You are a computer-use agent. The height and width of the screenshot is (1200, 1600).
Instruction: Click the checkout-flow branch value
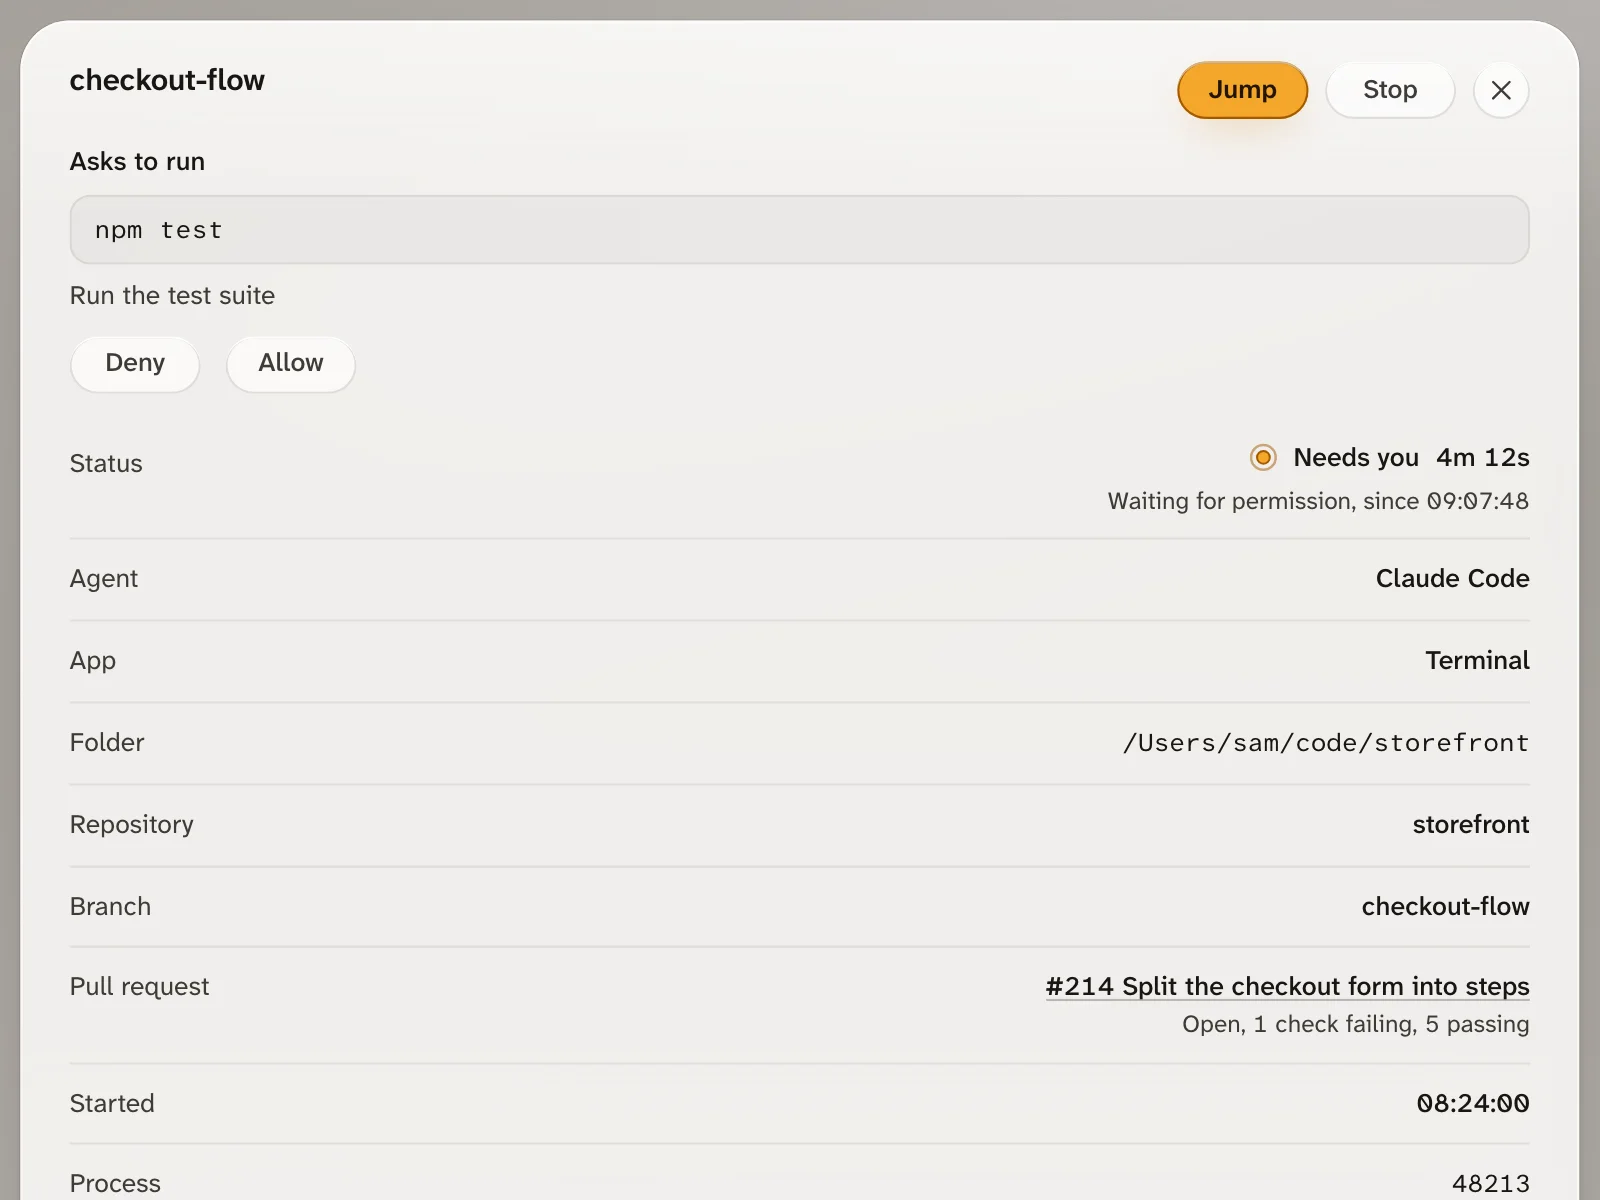[x=1445, y=907]
